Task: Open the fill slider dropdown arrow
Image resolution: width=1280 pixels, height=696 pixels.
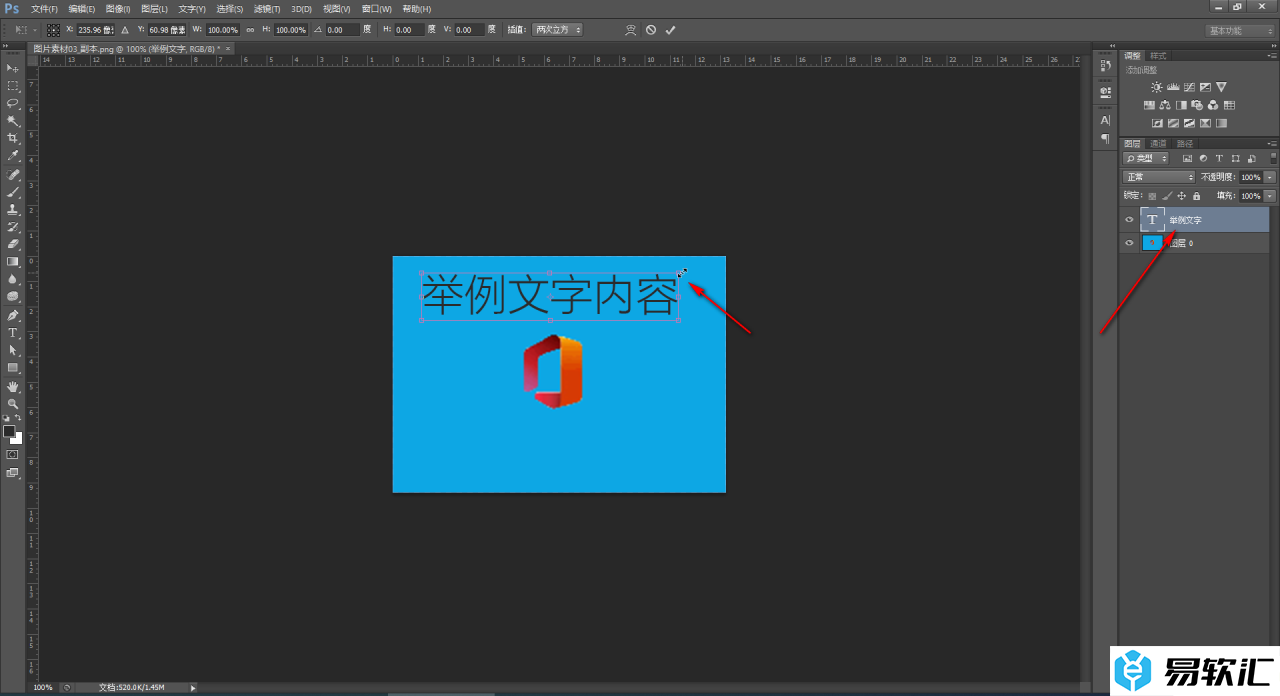Action: coord(1270,196)
